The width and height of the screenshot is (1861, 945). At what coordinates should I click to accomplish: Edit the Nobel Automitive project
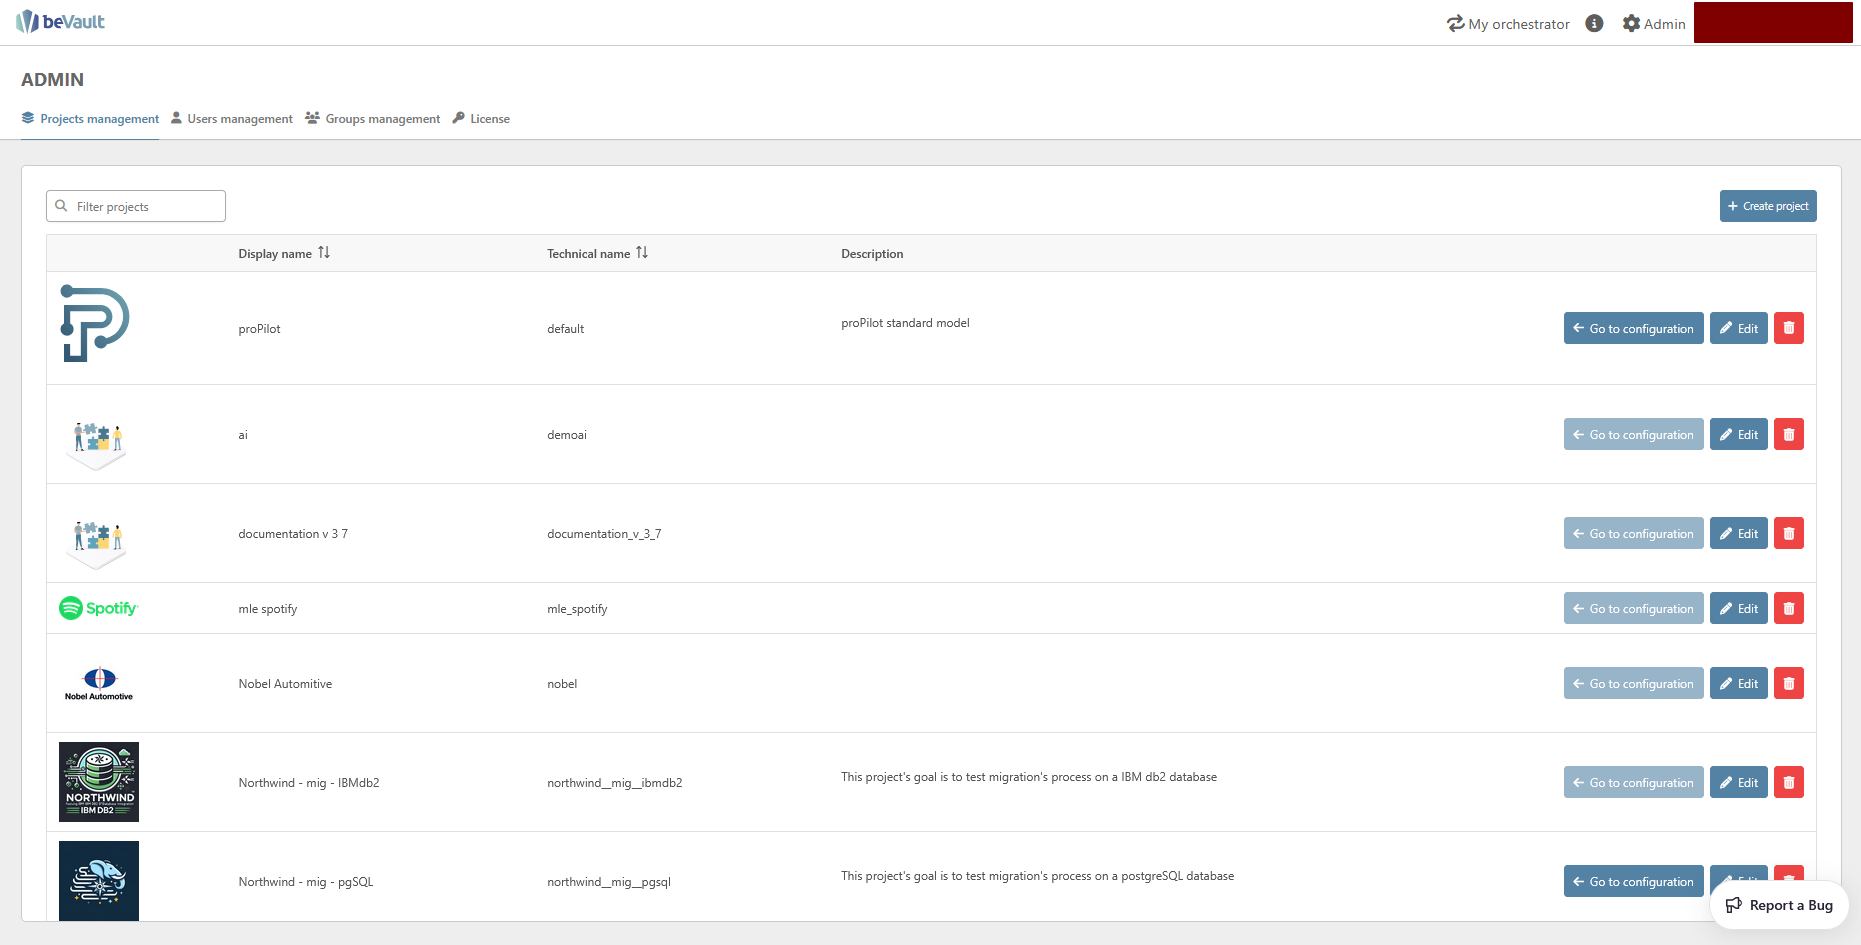1738,683
